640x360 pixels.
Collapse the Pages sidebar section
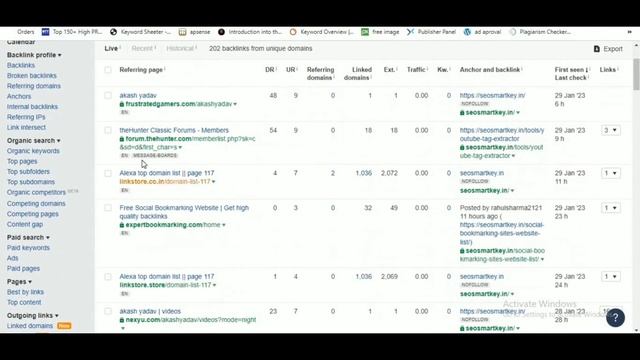pyautogui.click(x=19, y=282)
